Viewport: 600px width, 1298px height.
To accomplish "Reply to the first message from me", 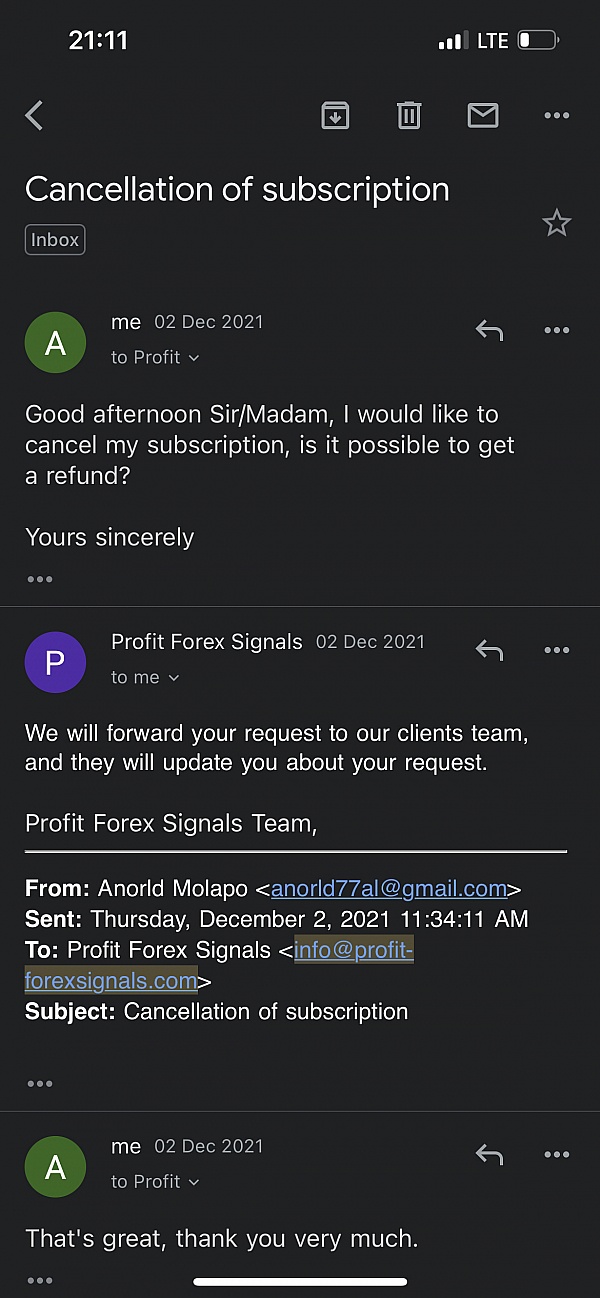I will [x=489, y=330].
